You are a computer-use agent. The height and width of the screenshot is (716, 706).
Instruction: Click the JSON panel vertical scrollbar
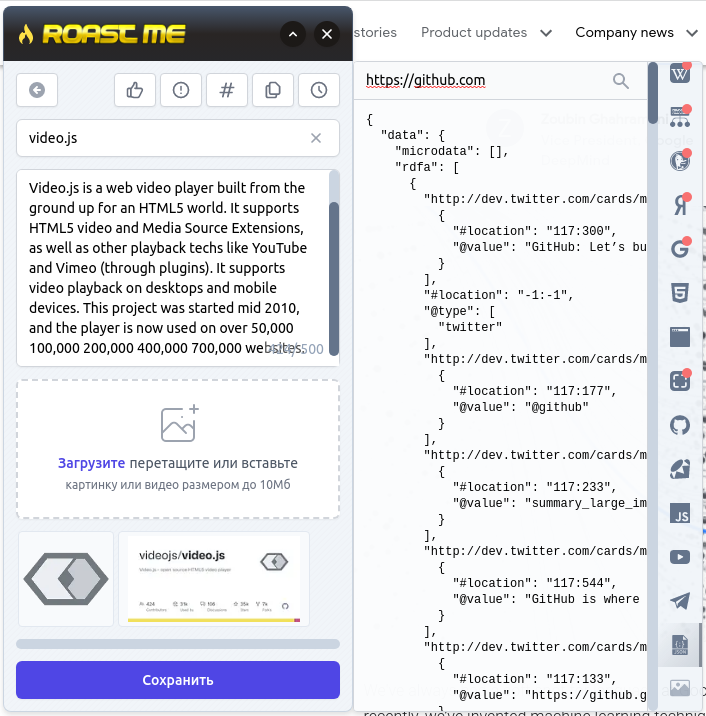point(653,94)
